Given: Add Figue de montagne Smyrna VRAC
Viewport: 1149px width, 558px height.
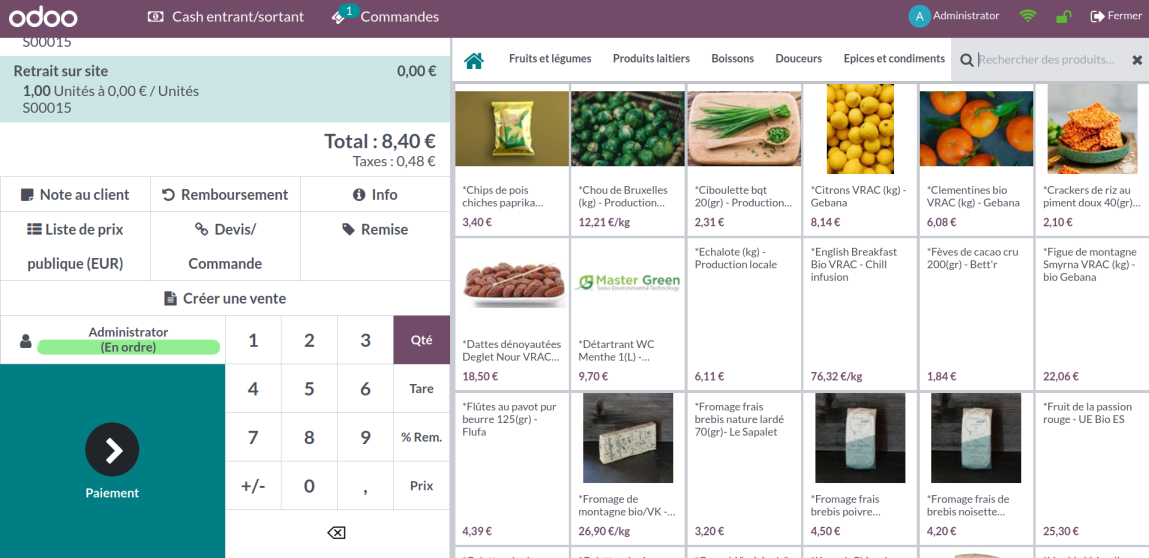Looking at the screenshot, I should [1093, 314].
